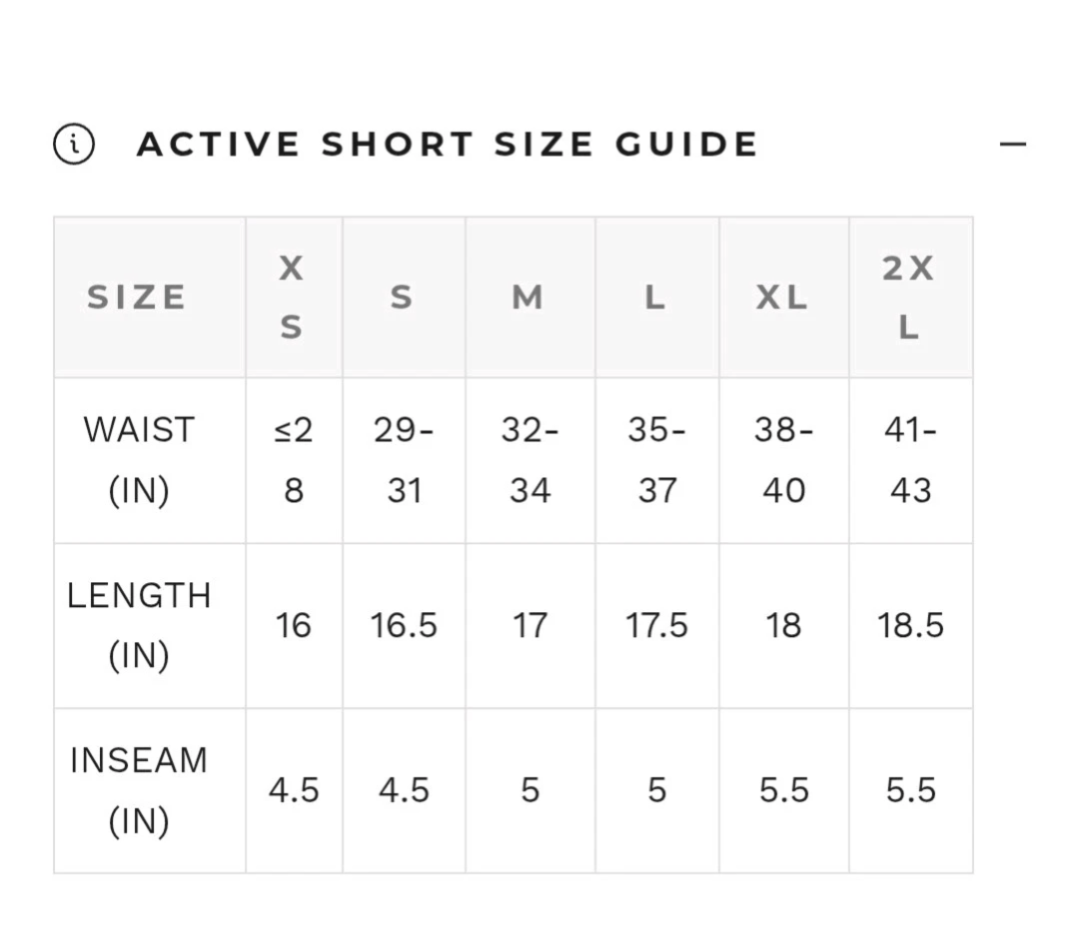Click the 38-40 waist cell
1079x949 pixels.
[784, 460]
